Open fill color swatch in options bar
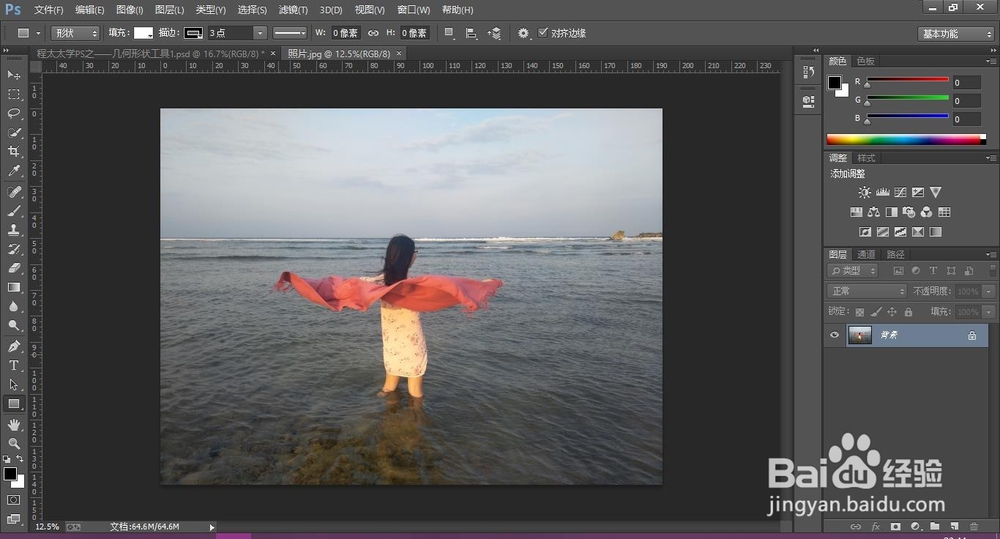Viewport: 1000px width, 539px height. coord(143,33)
